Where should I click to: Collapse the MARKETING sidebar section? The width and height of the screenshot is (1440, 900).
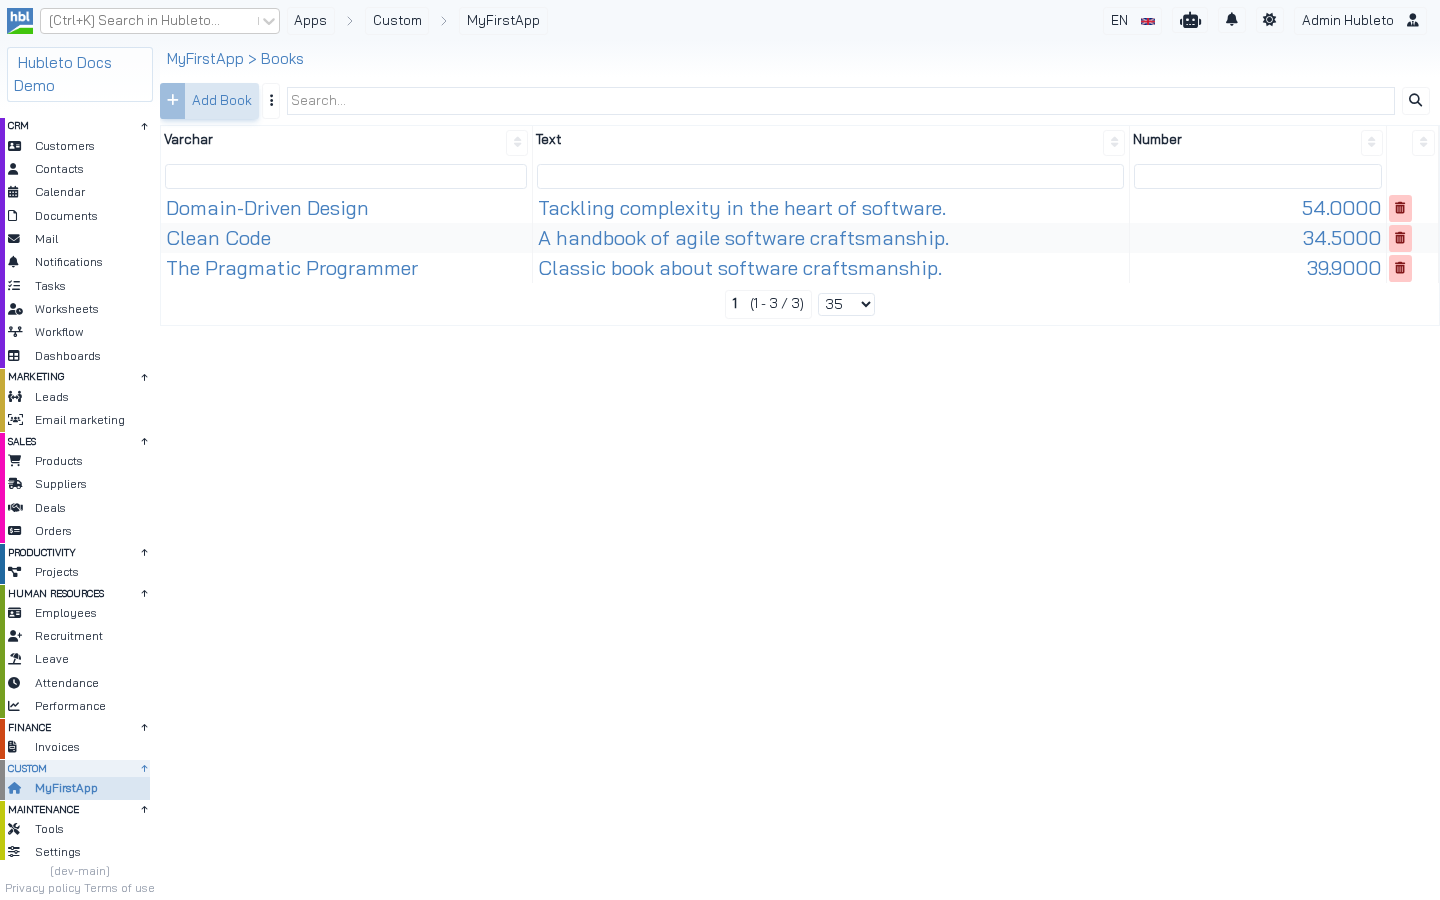pos(144,377)
